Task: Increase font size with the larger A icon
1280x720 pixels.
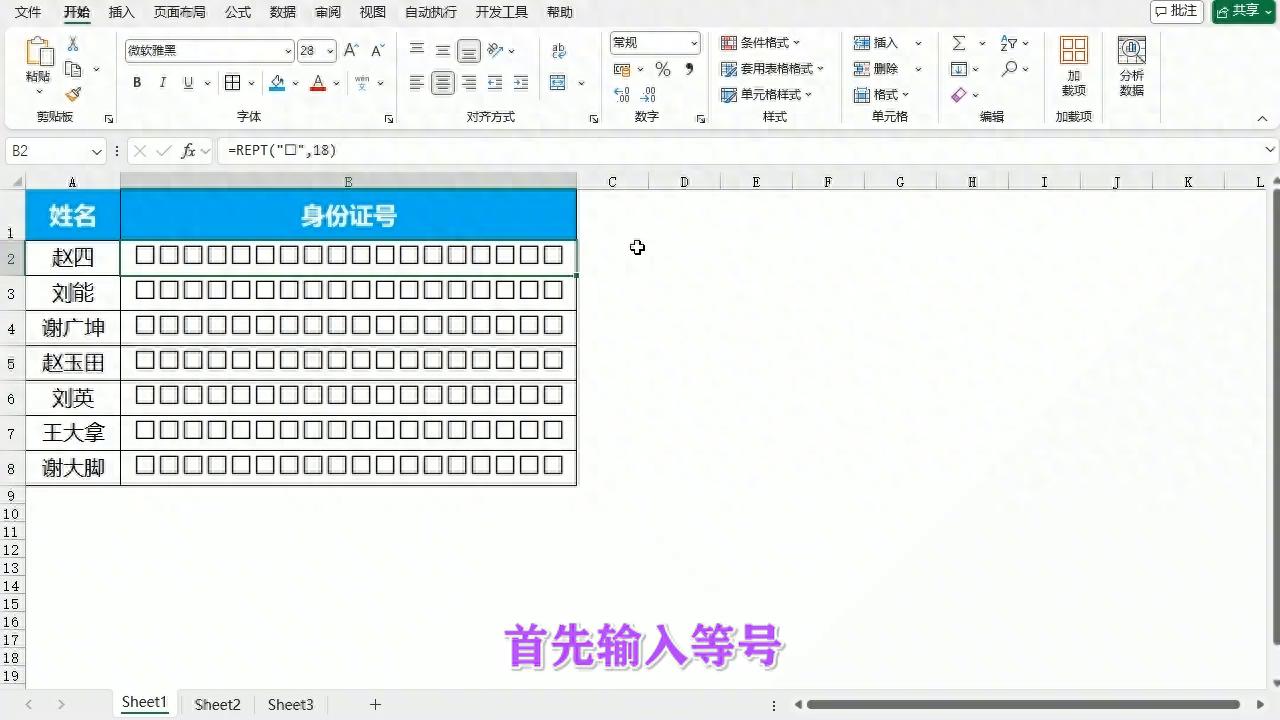Action: [x=351, y=50]
